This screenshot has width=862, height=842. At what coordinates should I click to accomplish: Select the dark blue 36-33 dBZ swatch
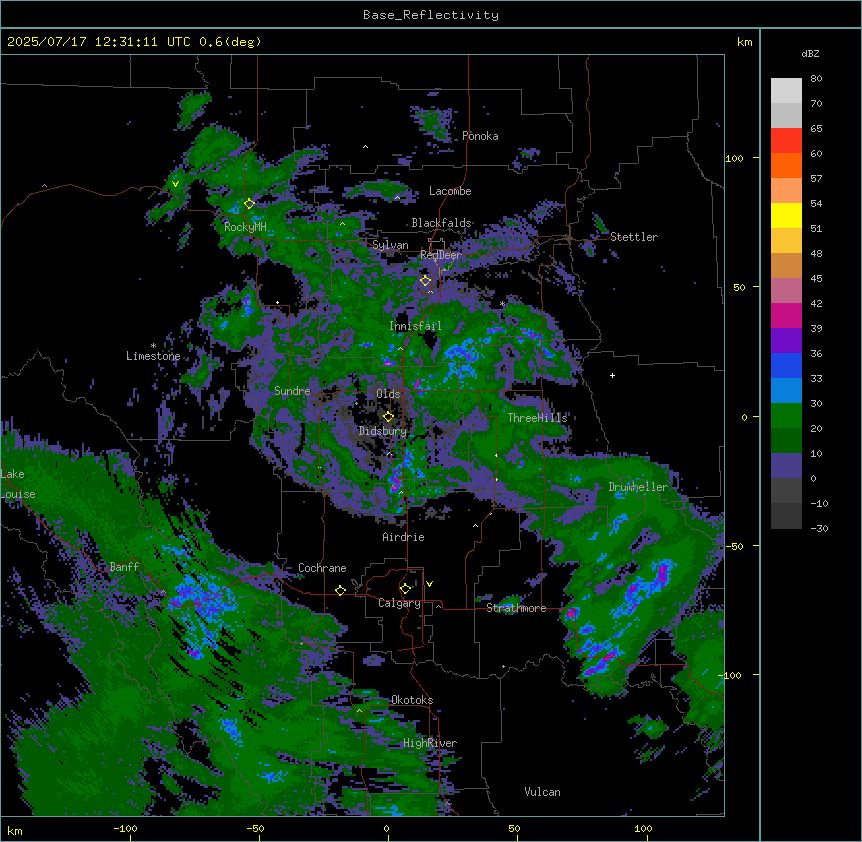786,366
